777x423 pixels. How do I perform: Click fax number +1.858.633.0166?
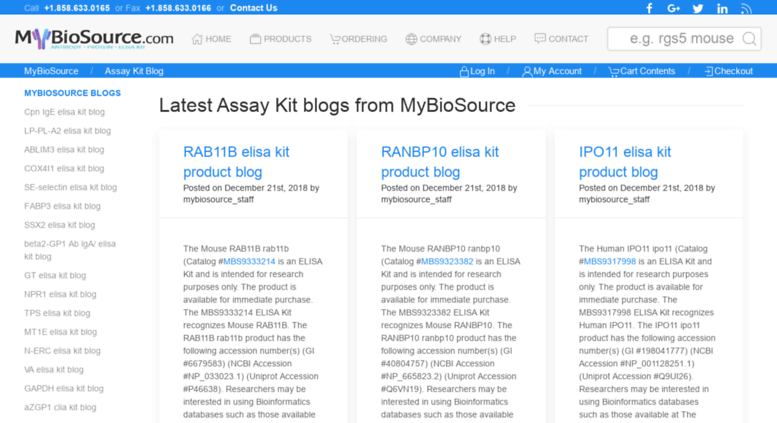[x=178, y=8]
